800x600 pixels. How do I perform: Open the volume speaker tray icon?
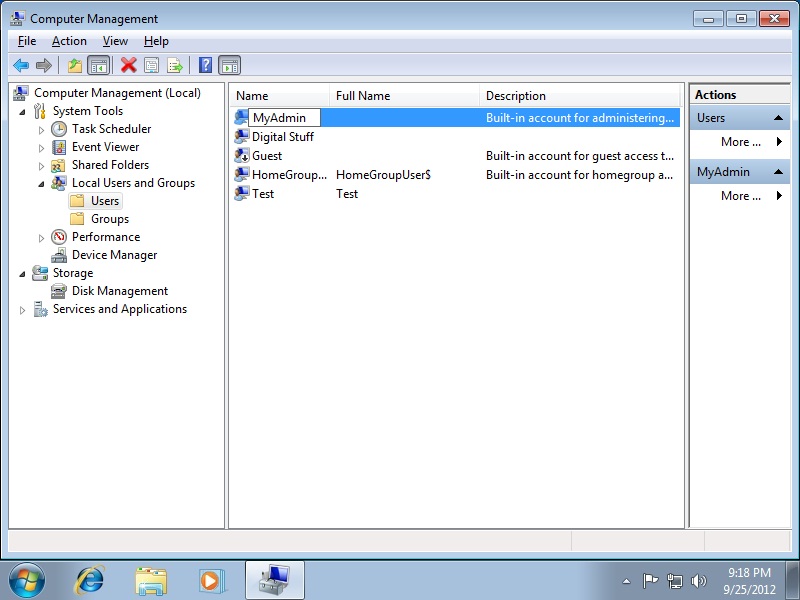click(x=698, y=581)
